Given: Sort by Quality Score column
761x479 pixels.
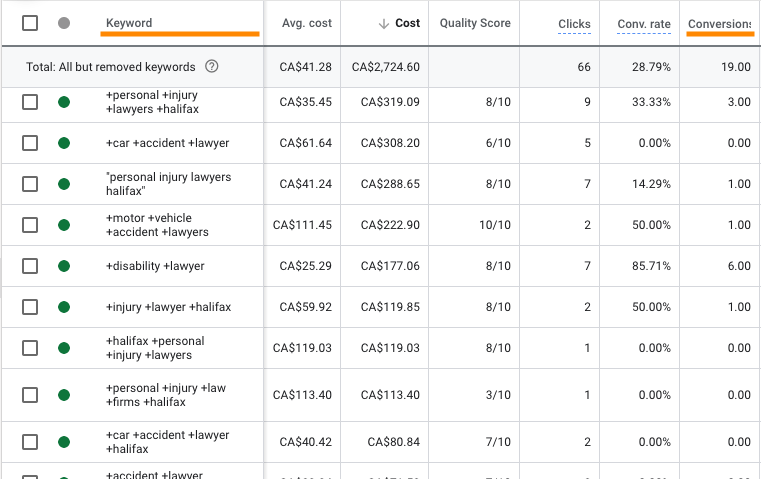Looking at the screenshot, I should pos(475,23).
